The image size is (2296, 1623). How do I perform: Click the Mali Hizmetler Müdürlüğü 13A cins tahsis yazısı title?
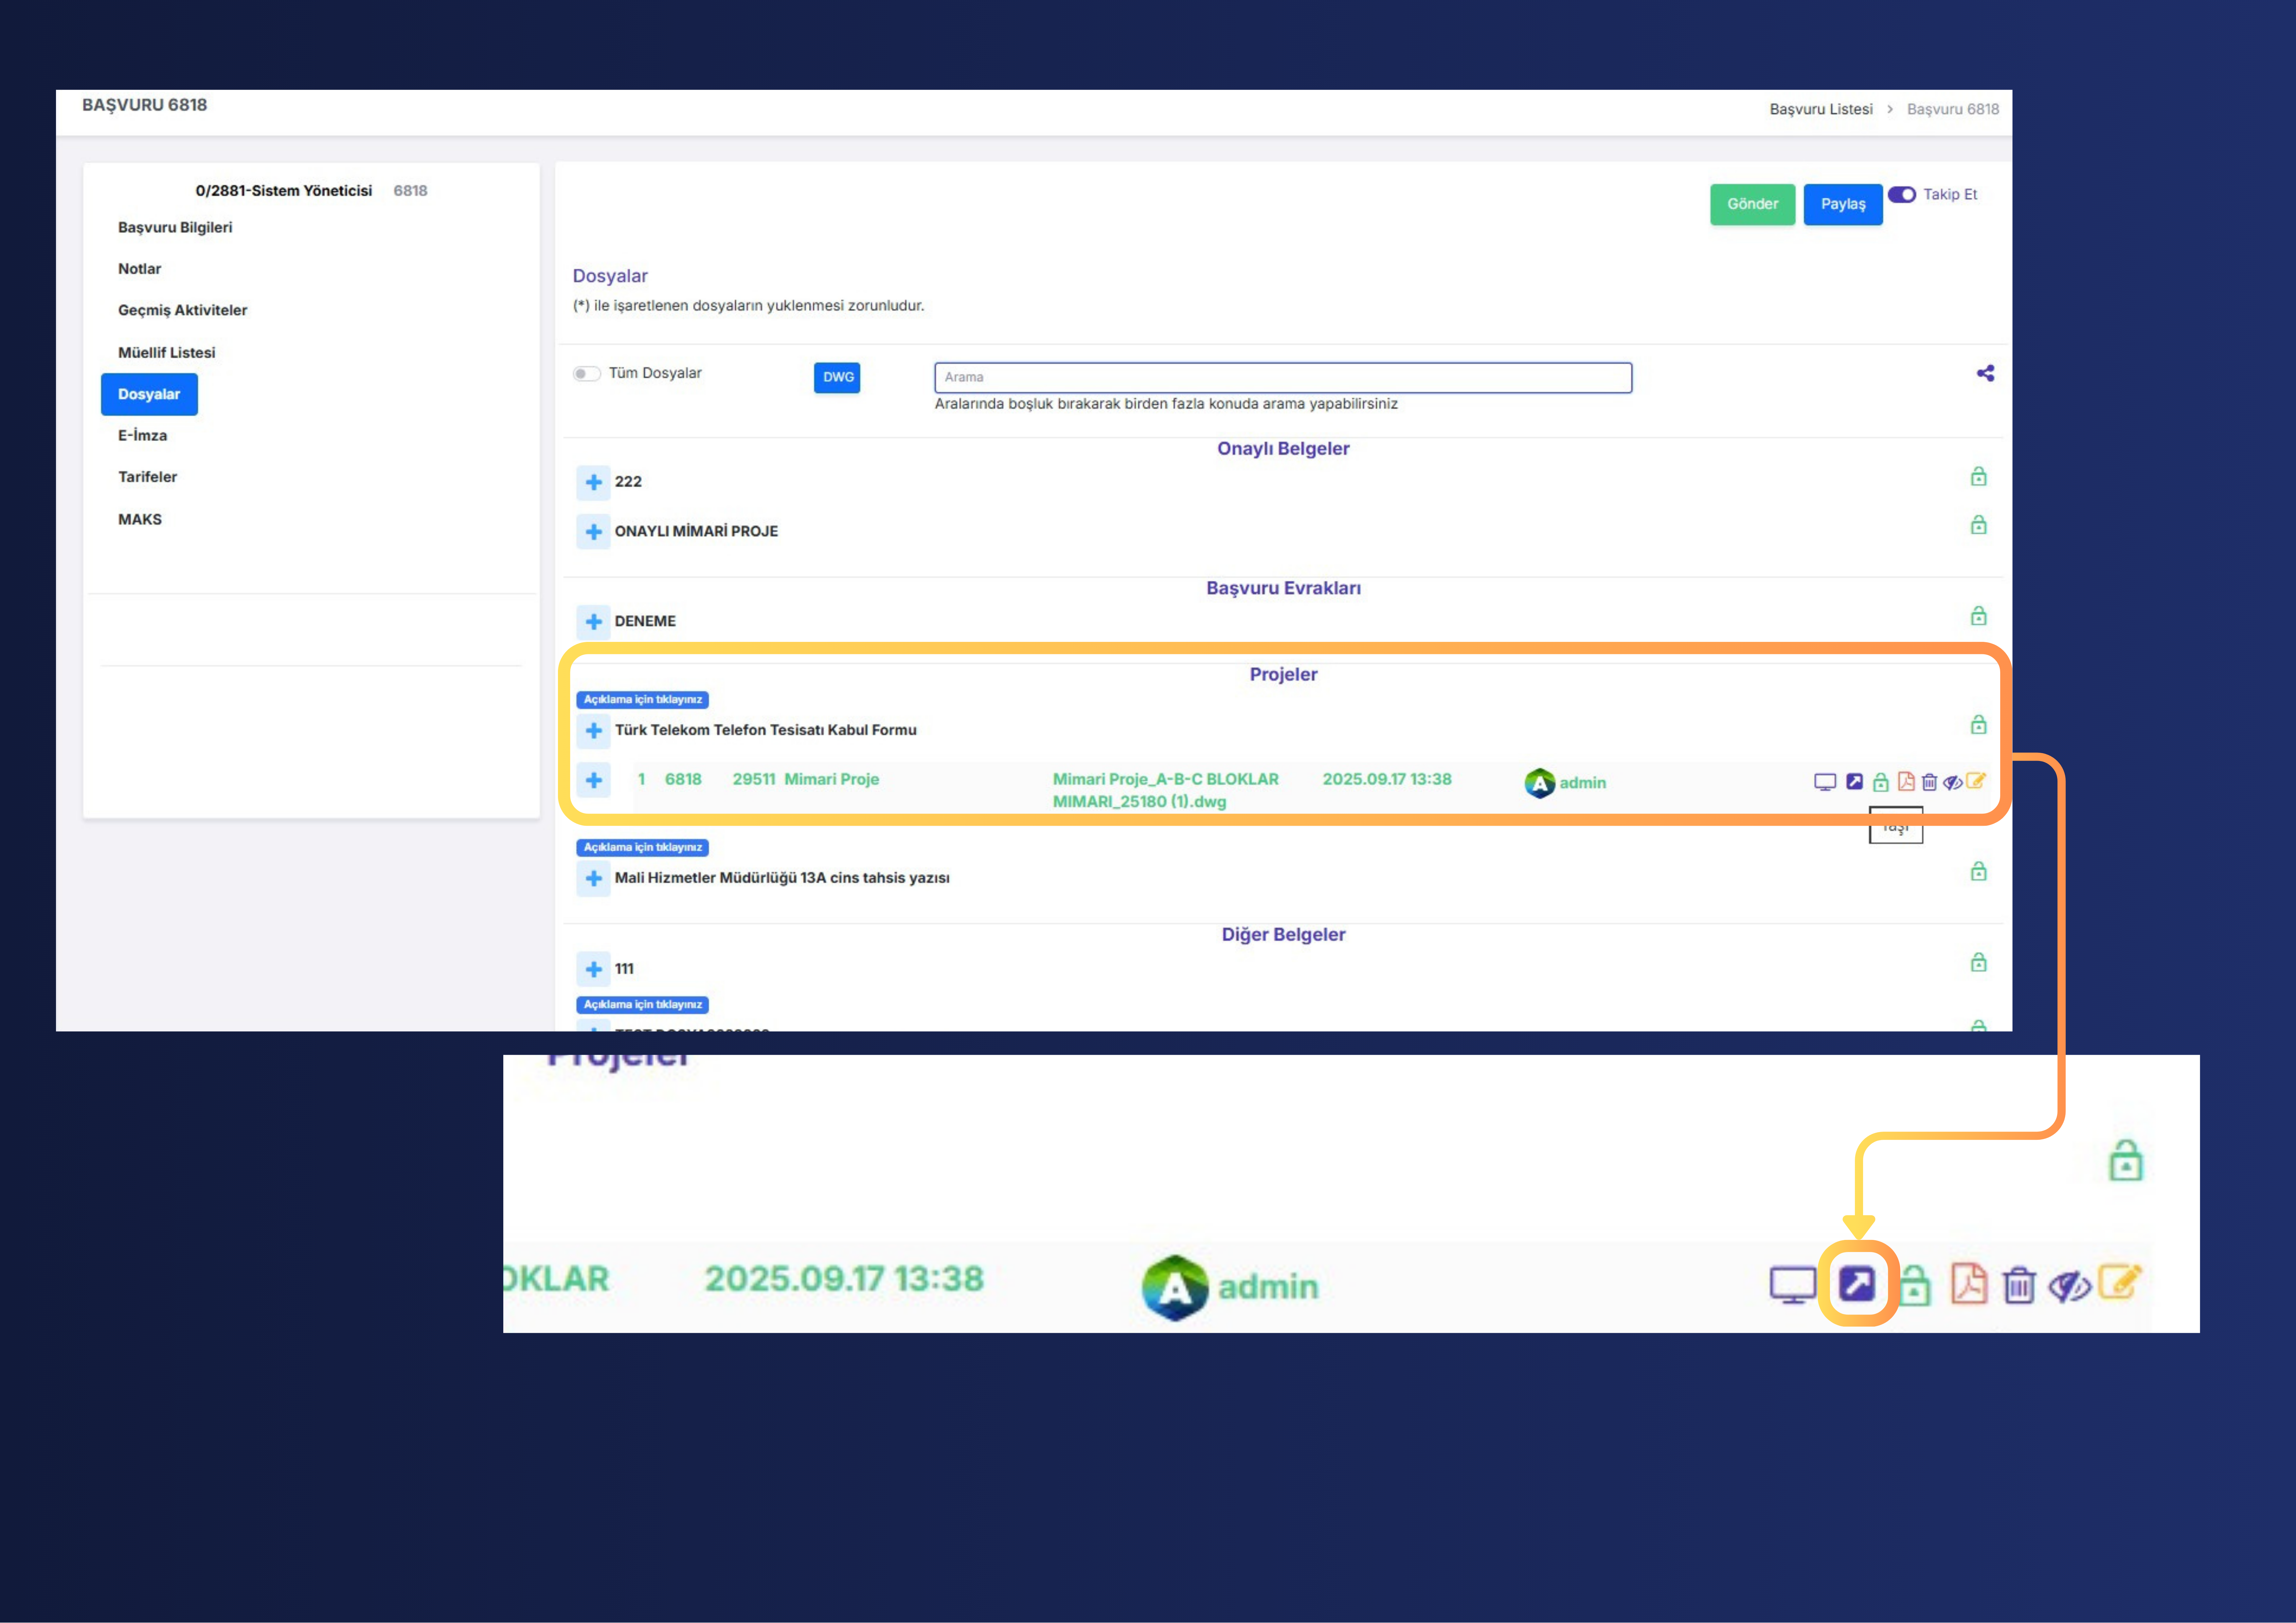tap(782, 878)
